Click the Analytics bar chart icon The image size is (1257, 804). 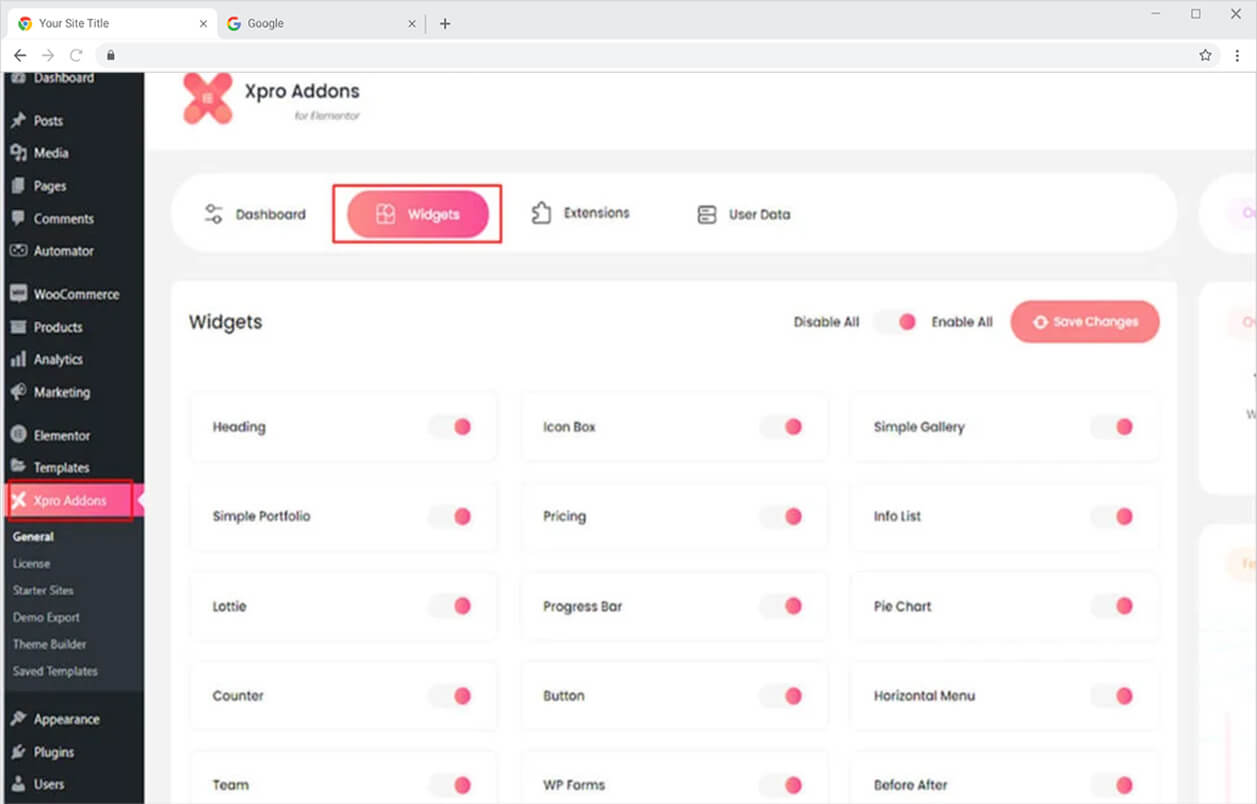[18, 360]
